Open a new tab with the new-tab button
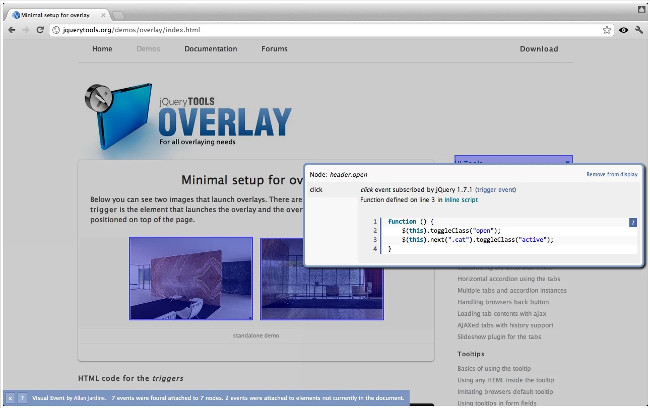This screenshot has height=408, width=650. (x=118, y=15)
